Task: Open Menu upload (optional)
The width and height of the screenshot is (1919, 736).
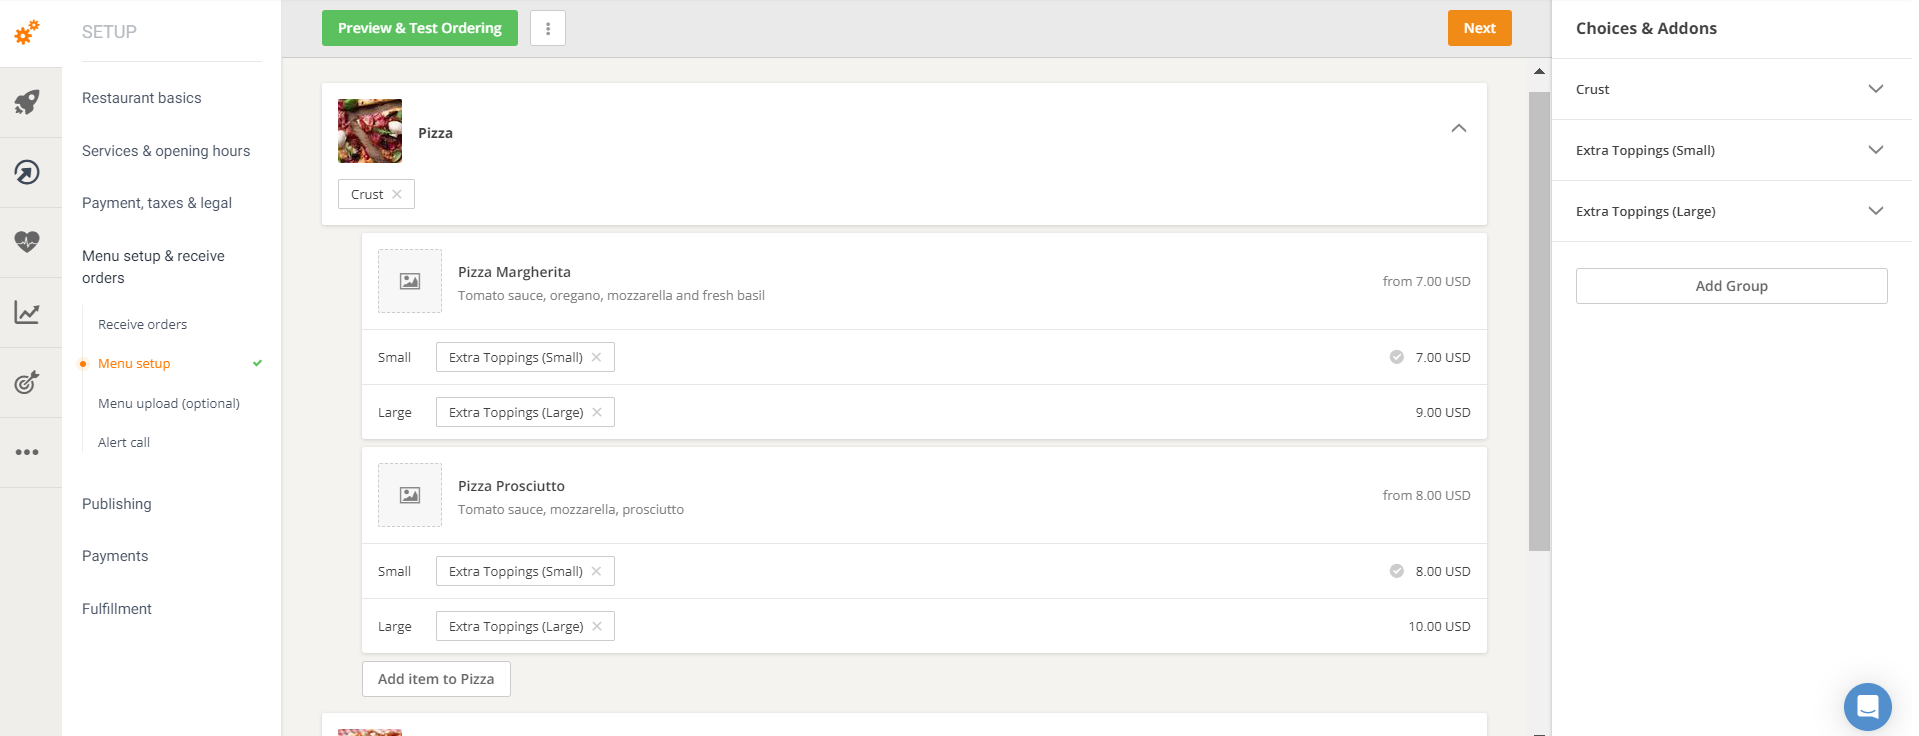Action: click(169, 403)
